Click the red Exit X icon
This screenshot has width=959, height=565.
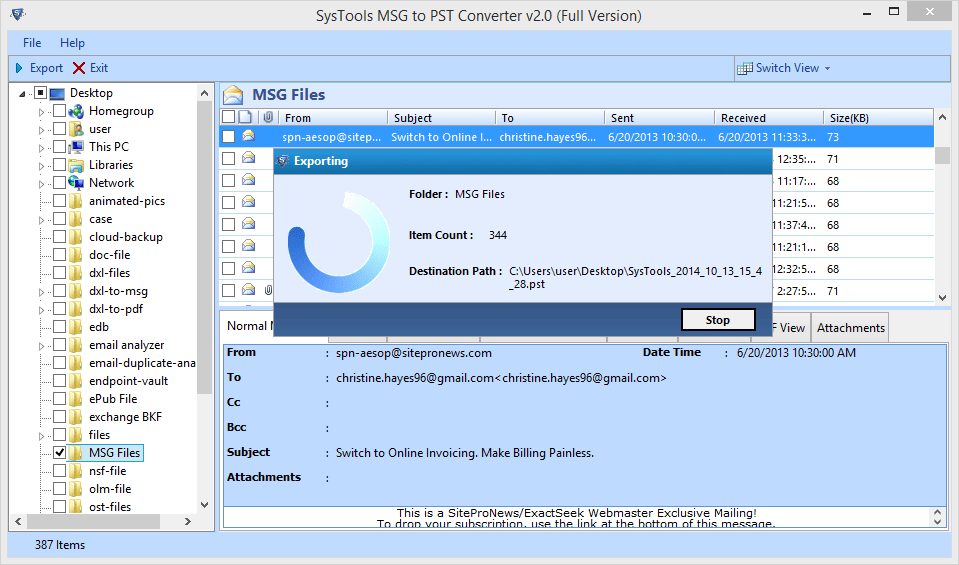tap(79, 68)
